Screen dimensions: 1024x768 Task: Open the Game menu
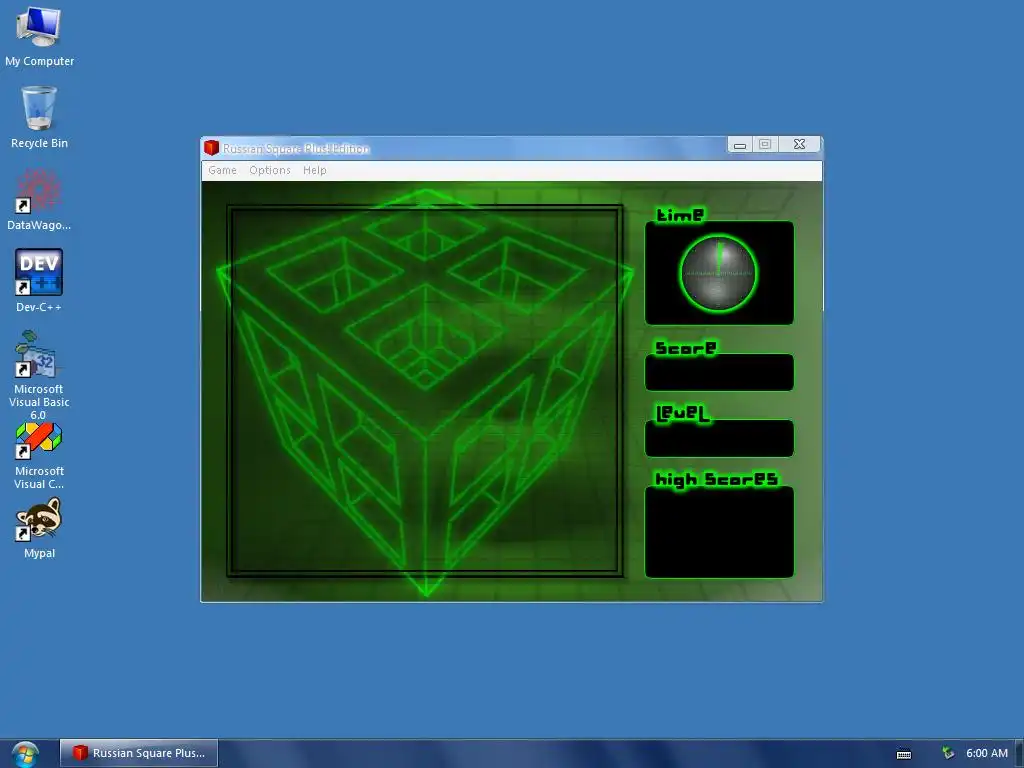pyautogui.click(x=222, y=170)
